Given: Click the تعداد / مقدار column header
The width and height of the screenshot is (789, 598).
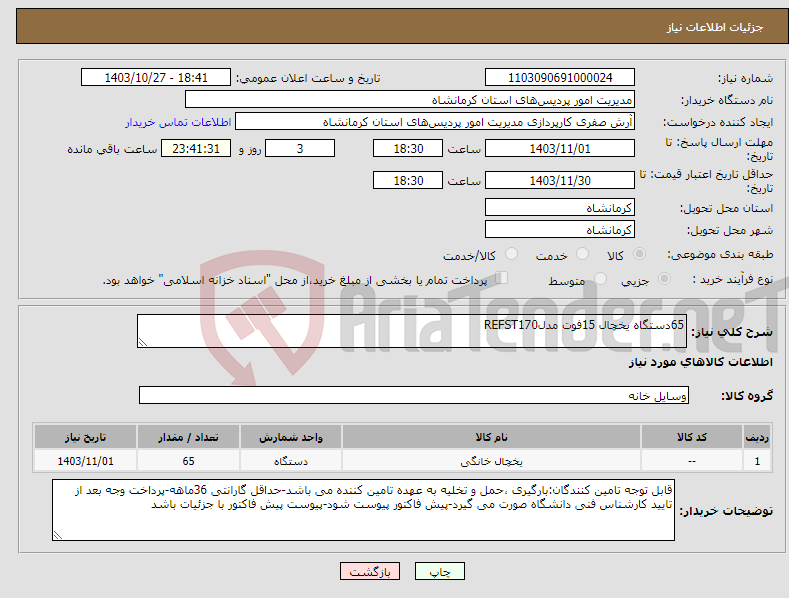Looking at the screenshot, I should [x=188, y=437].
